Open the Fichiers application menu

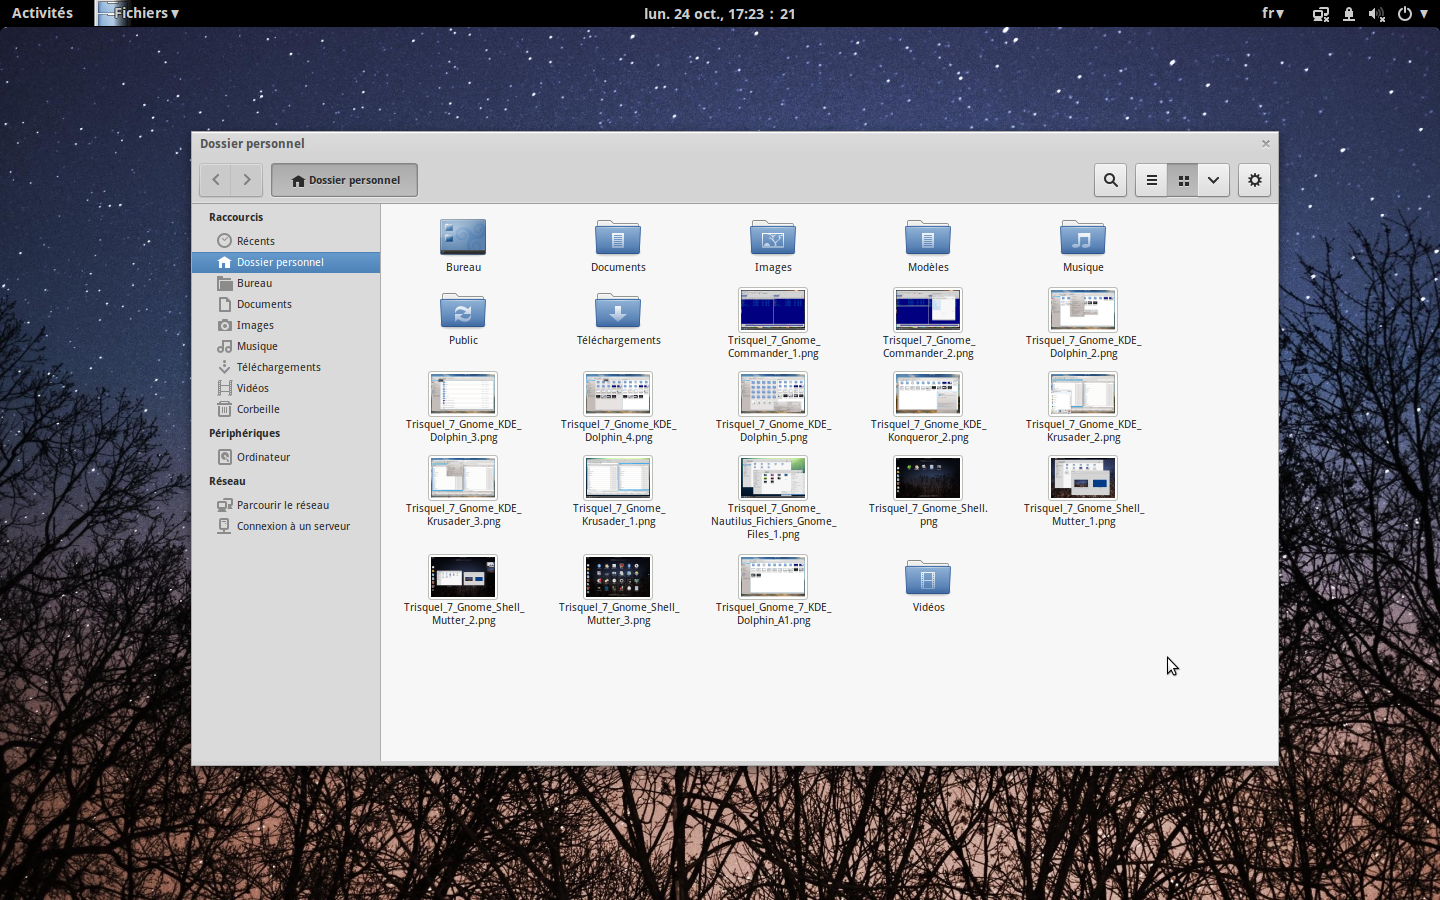(138, 13)
